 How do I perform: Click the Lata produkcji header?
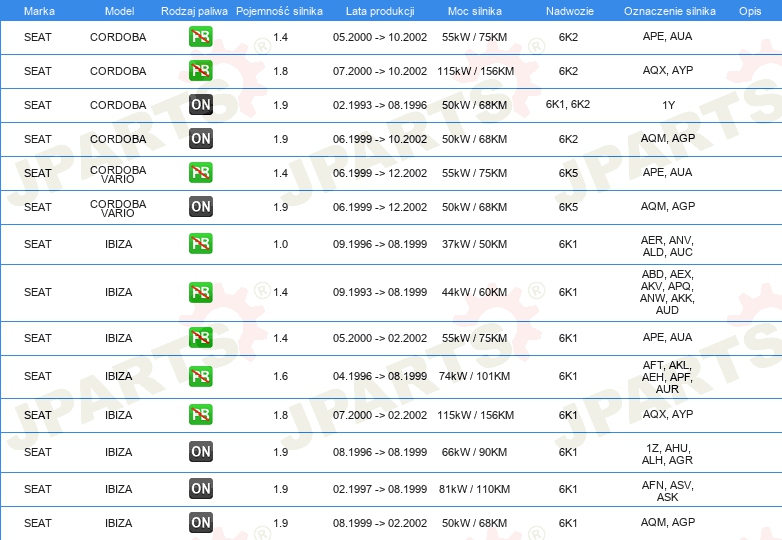click(380, 11)
